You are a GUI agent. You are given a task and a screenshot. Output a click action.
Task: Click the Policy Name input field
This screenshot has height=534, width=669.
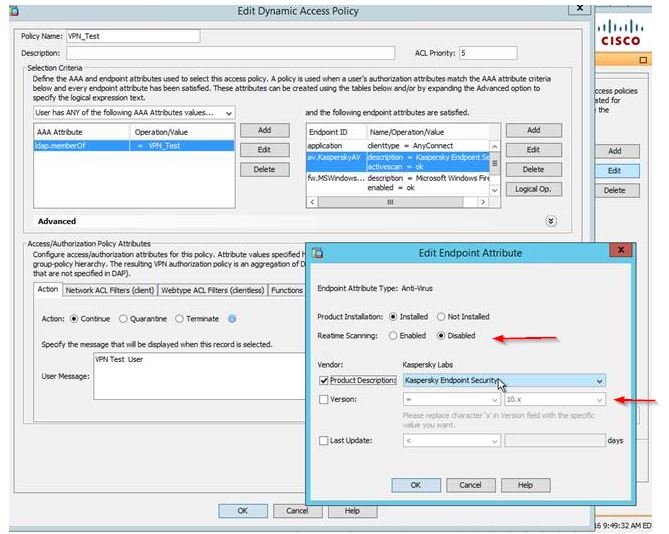pos(133,36)
